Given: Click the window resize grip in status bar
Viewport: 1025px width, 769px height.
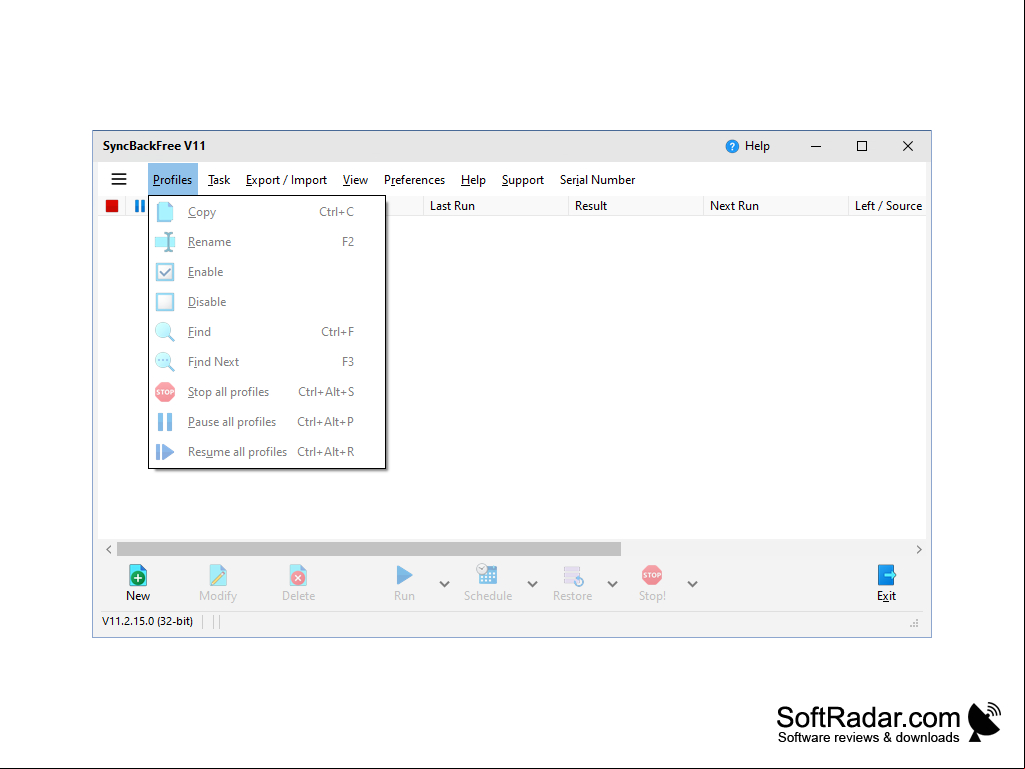Looking at the screenshot, I should (x=915, y=624).
